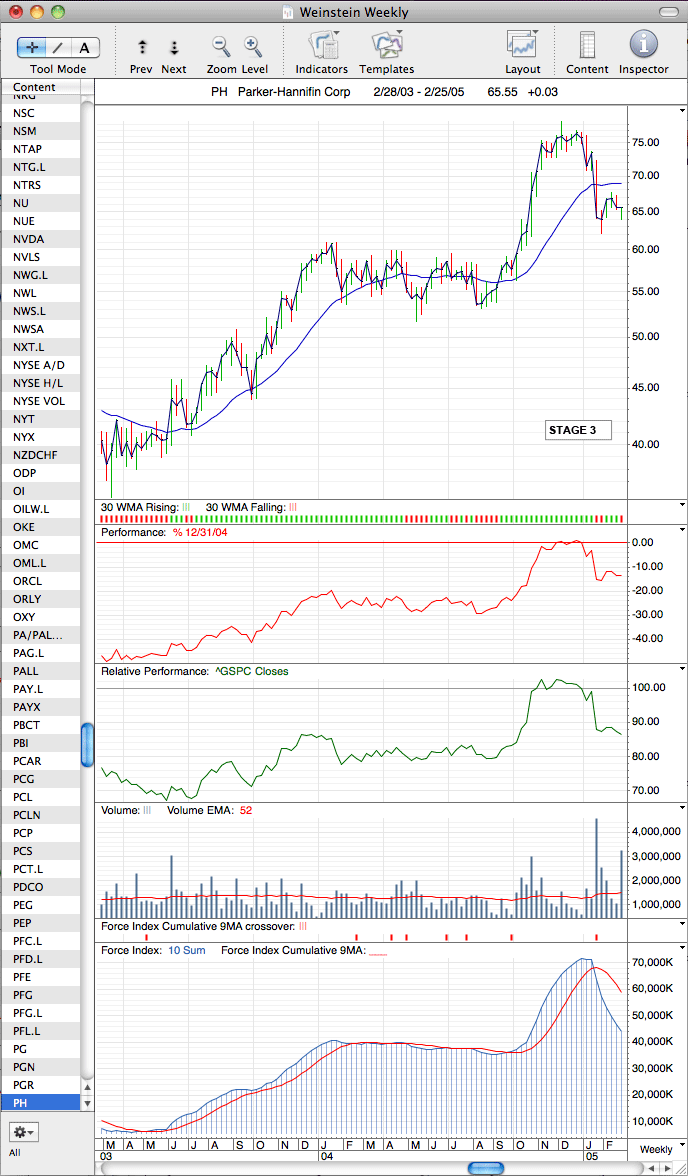Click the All filter label

coord(16,1153)
